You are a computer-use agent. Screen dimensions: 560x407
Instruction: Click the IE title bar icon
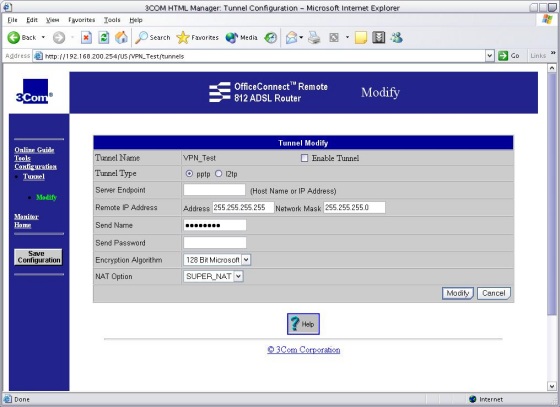pyautogui.click(x=7, y=7)
